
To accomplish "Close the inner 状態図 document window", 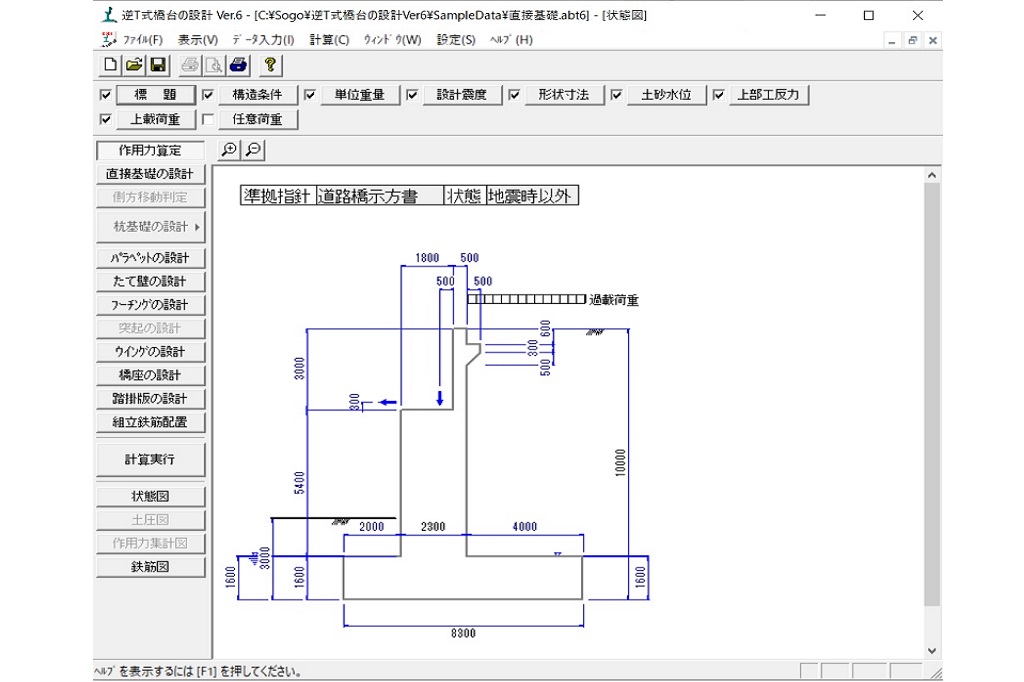I will [933, 41].
